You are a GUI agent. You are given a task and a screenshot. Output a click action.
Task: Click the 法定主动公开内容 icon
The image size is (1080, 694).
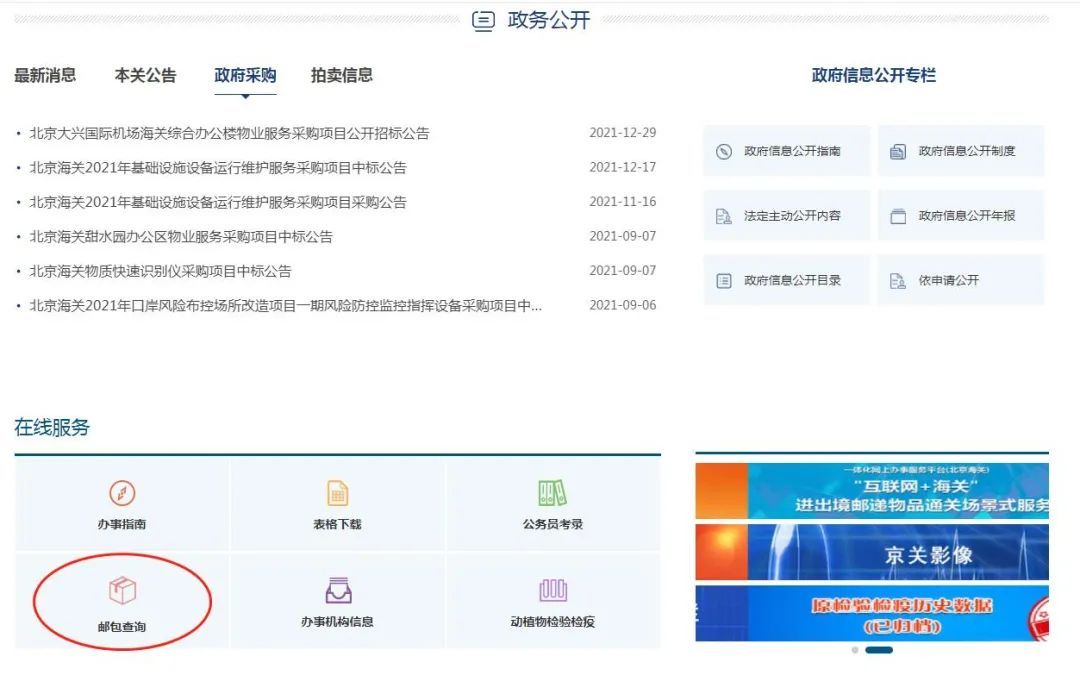click(724, 216)
